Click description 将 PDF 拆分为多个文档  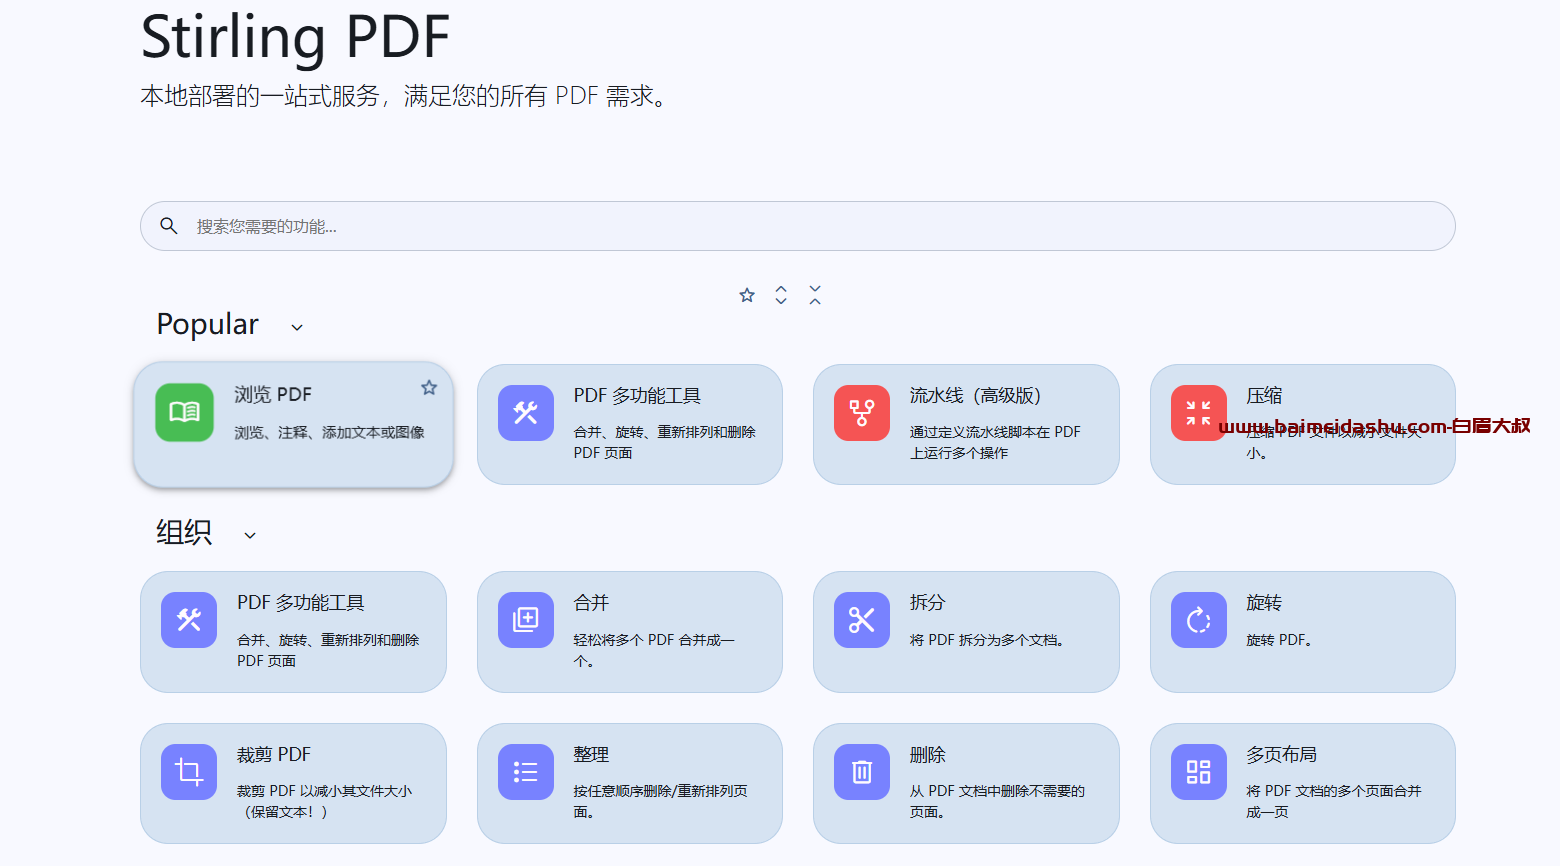tap(987, 640)
